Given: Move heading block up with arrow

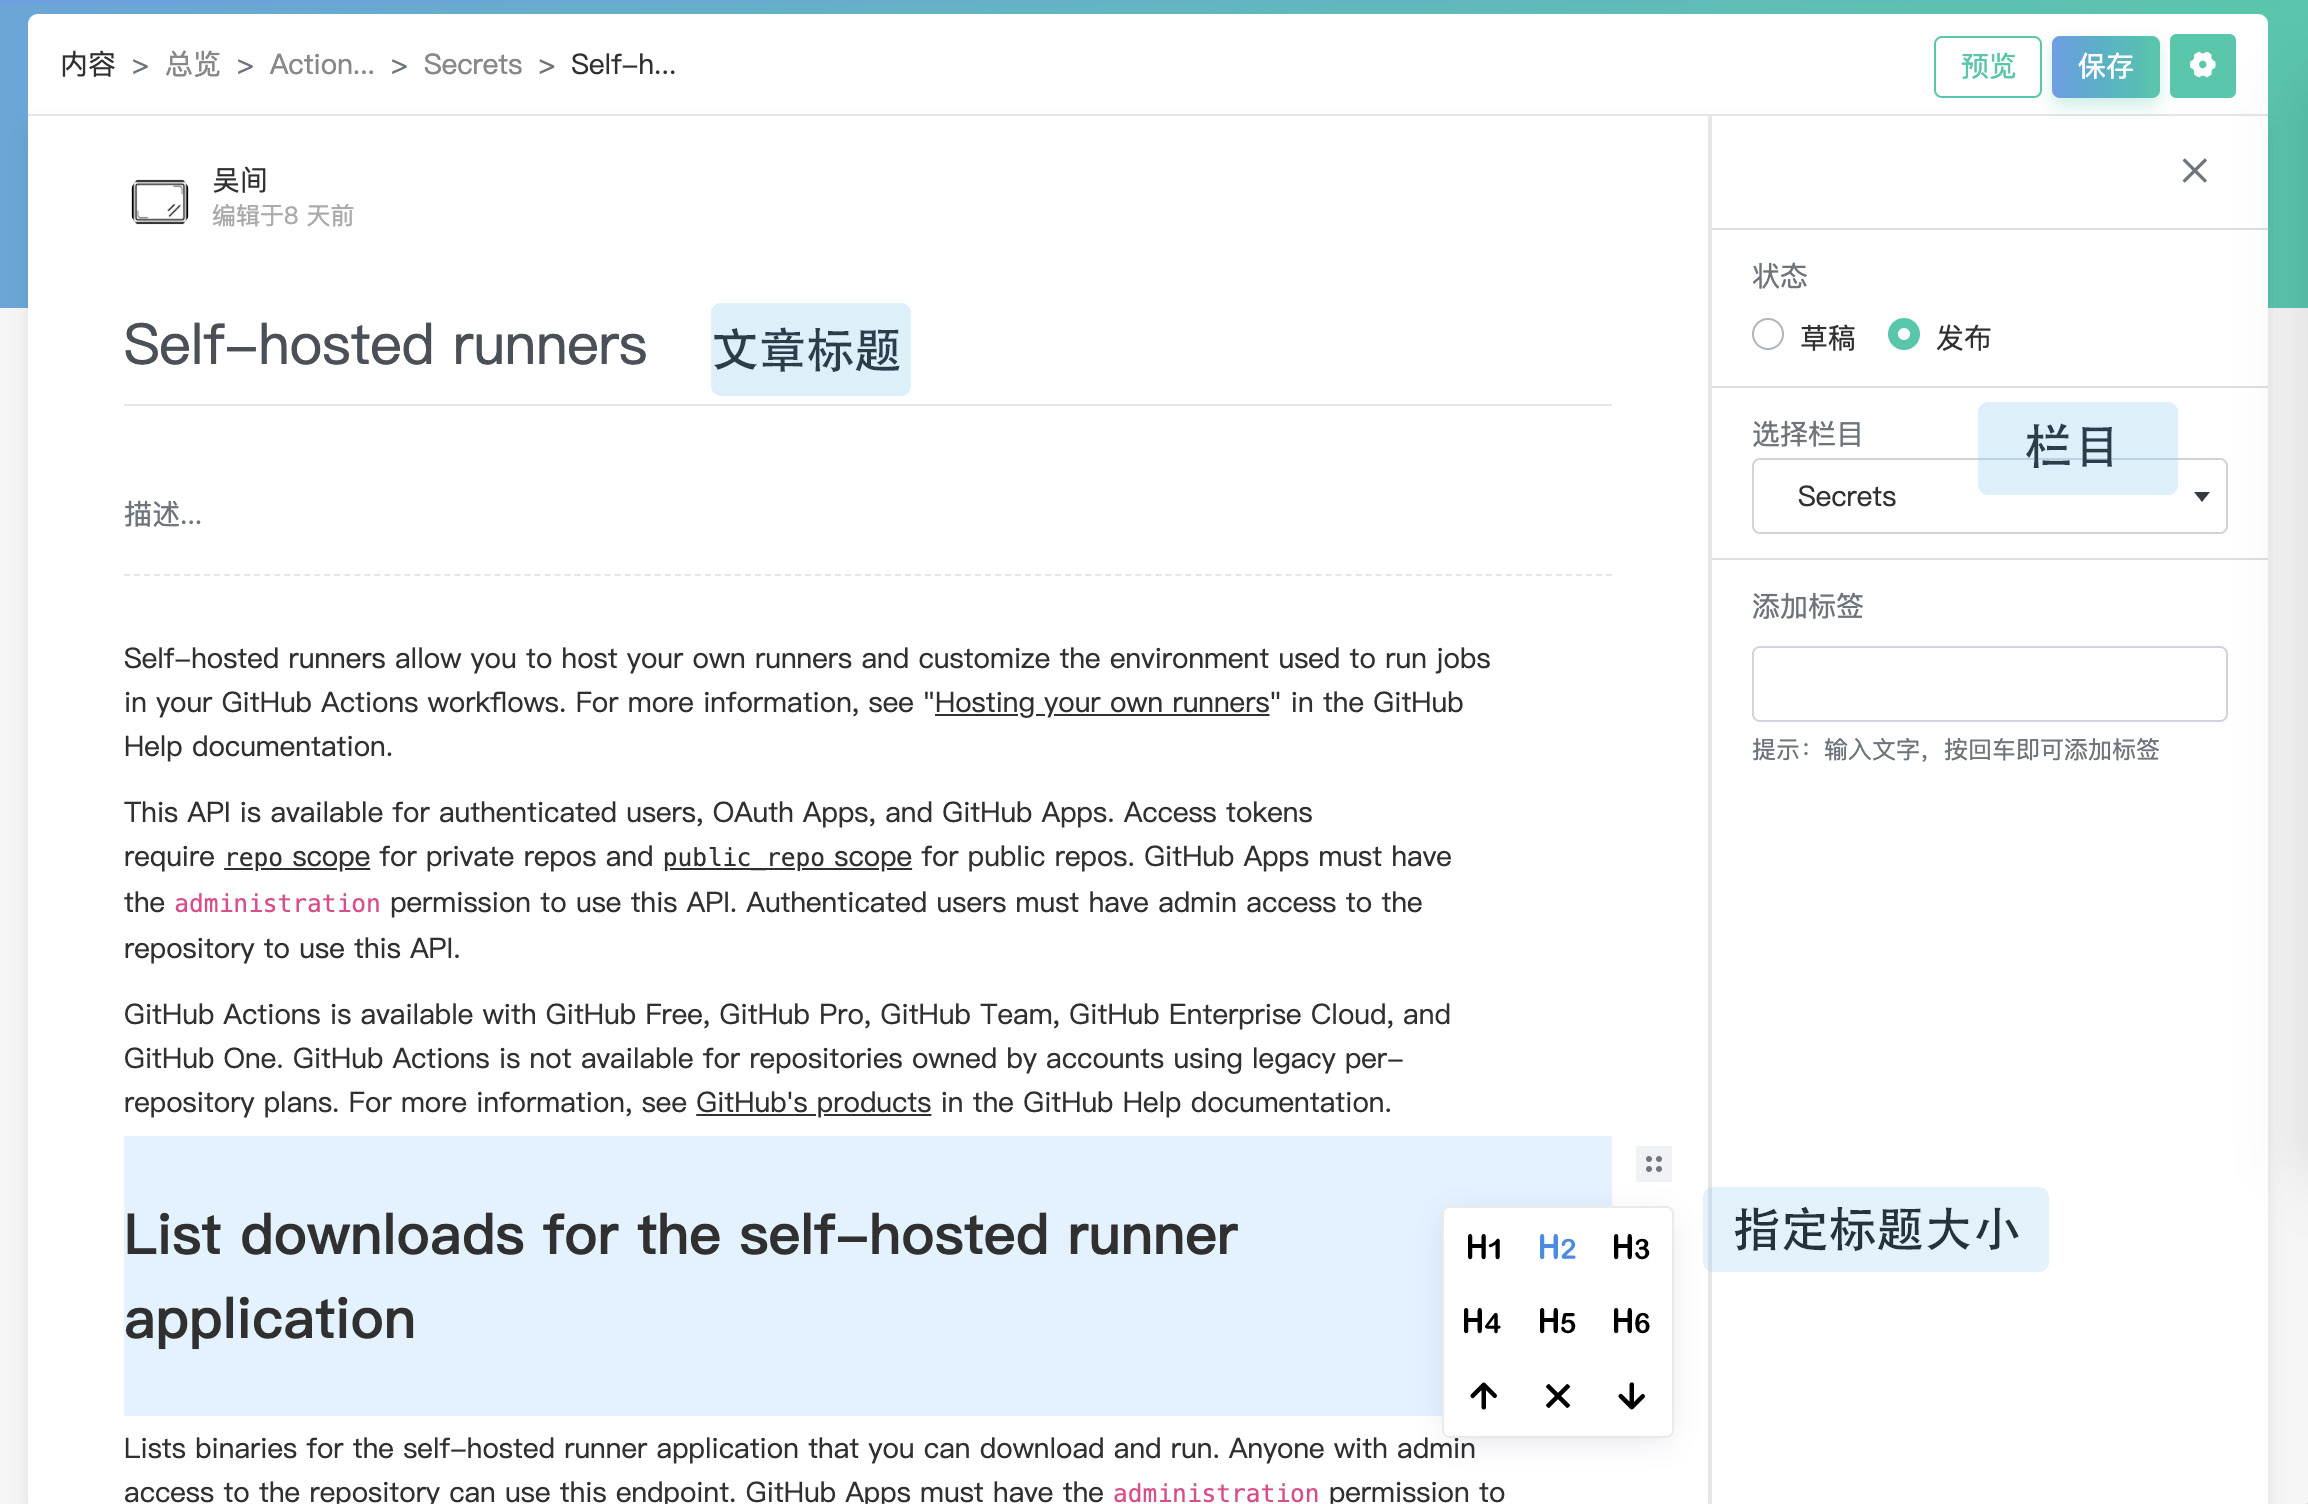Looking at the screenshot, I should click(1483, 1395).
